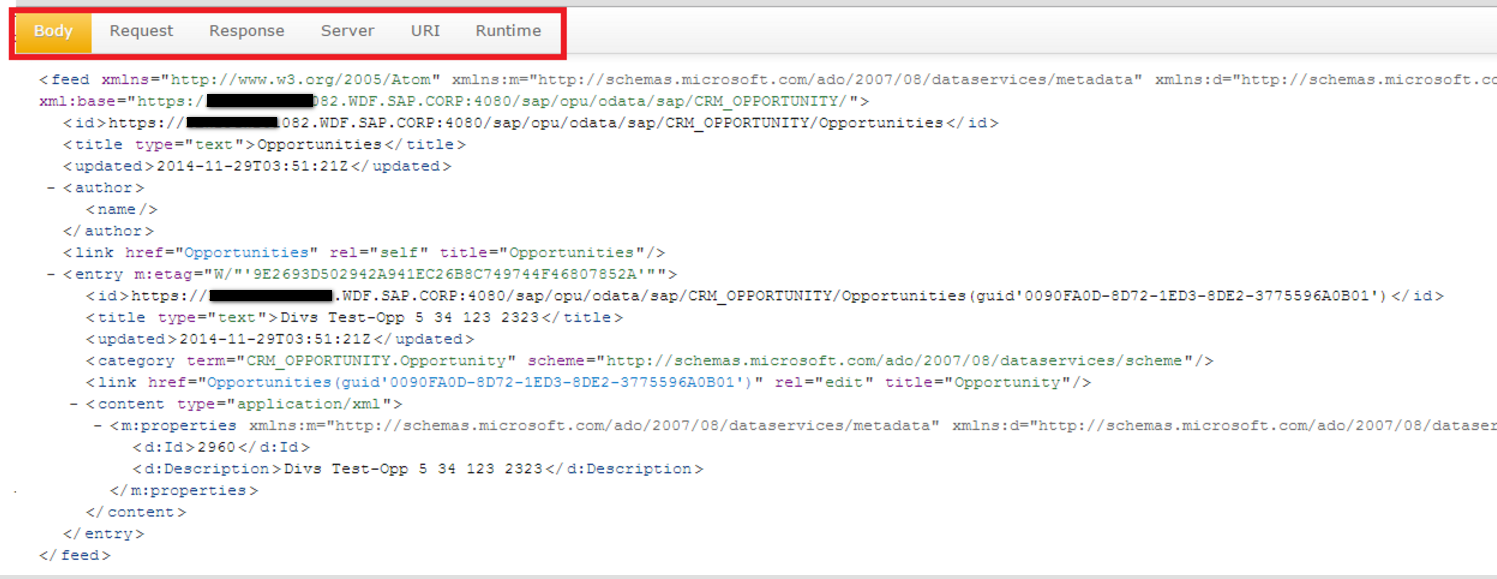1497x579 pixels.
Task: Click the category scheme URL value
Action: (894, 361)
